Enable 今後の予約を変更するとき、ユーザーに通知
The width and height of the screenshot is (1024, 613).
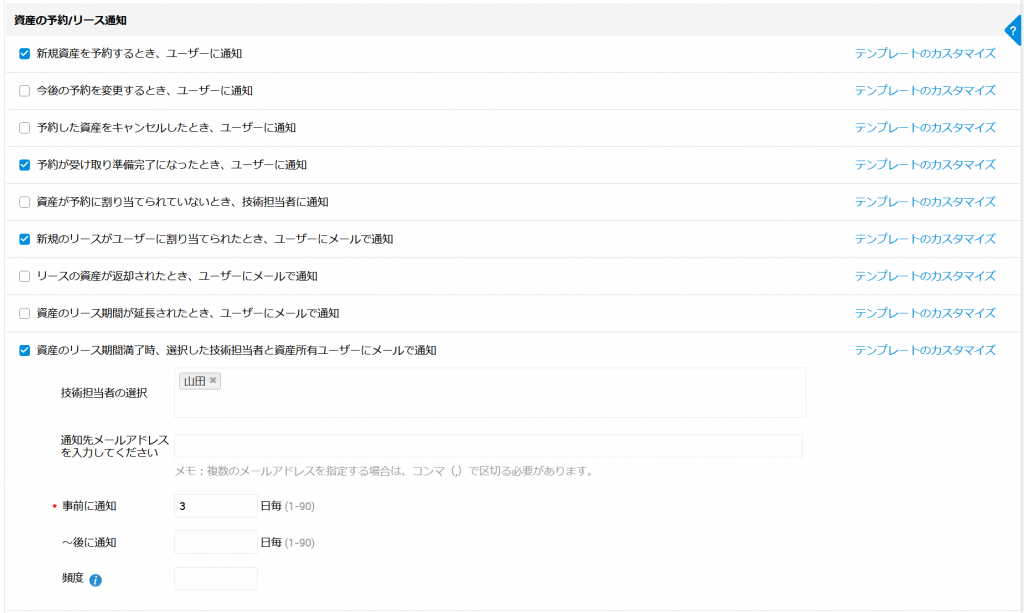[25, 91]
